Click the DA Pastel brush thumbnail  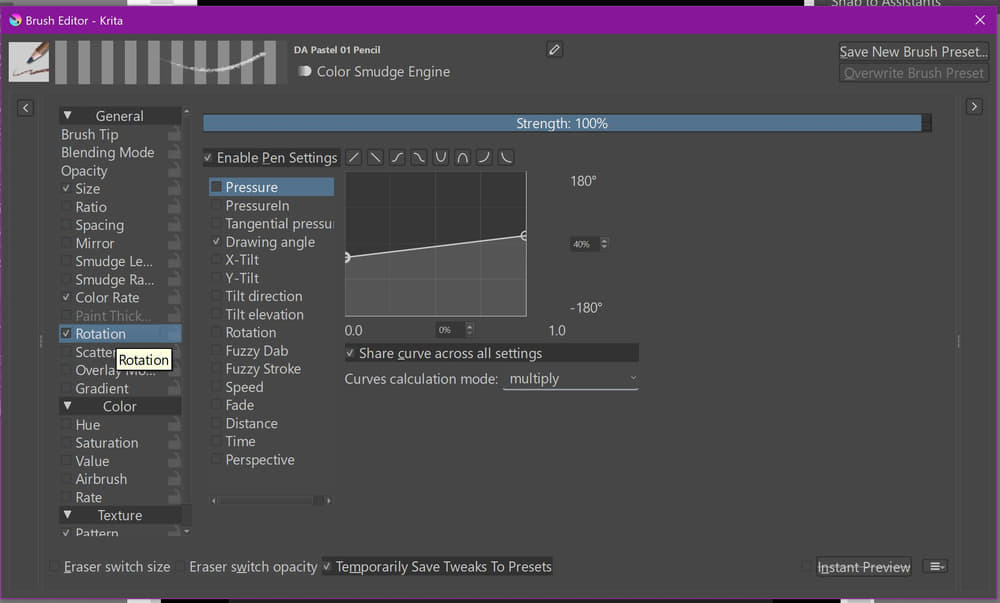(29, 62)
